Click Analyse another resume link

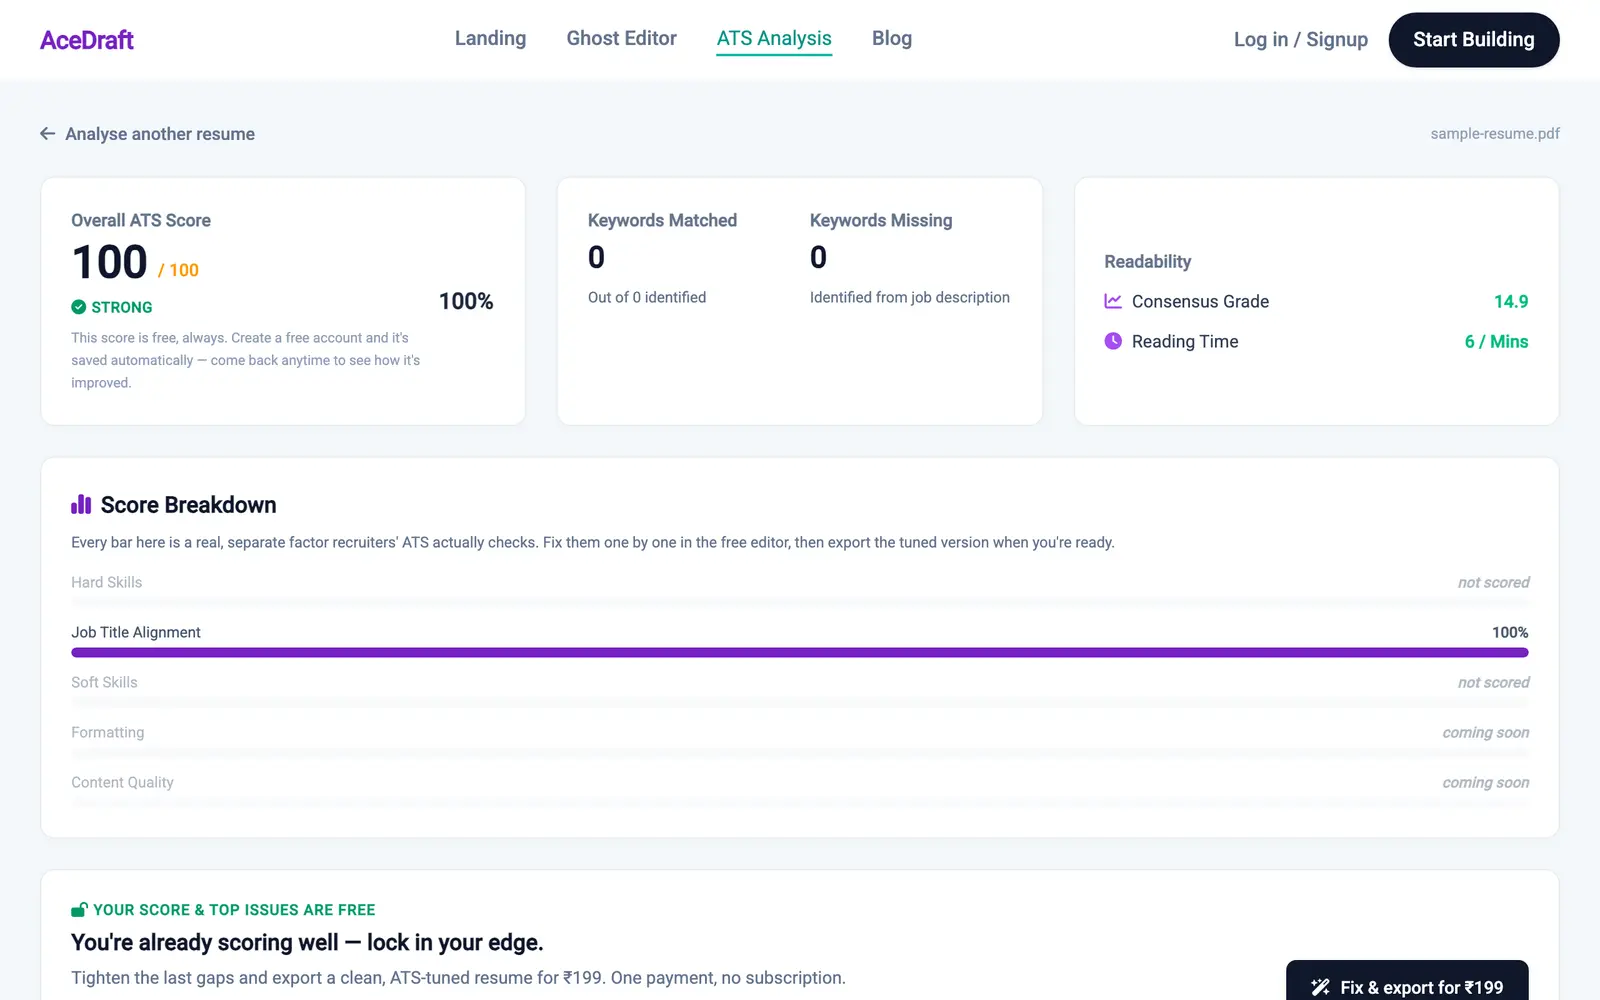click(x=160, y=134)
